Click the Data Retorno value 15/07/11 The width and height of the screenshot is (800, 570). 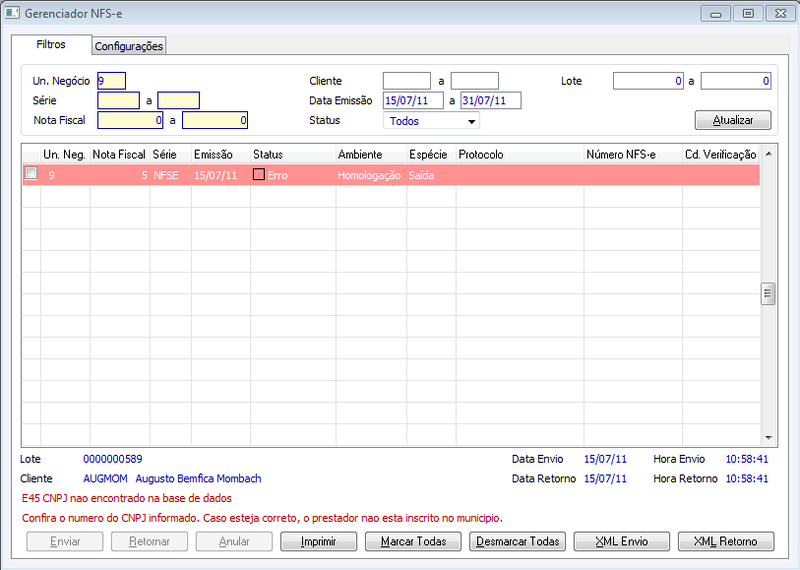click(x=605, y=478)
